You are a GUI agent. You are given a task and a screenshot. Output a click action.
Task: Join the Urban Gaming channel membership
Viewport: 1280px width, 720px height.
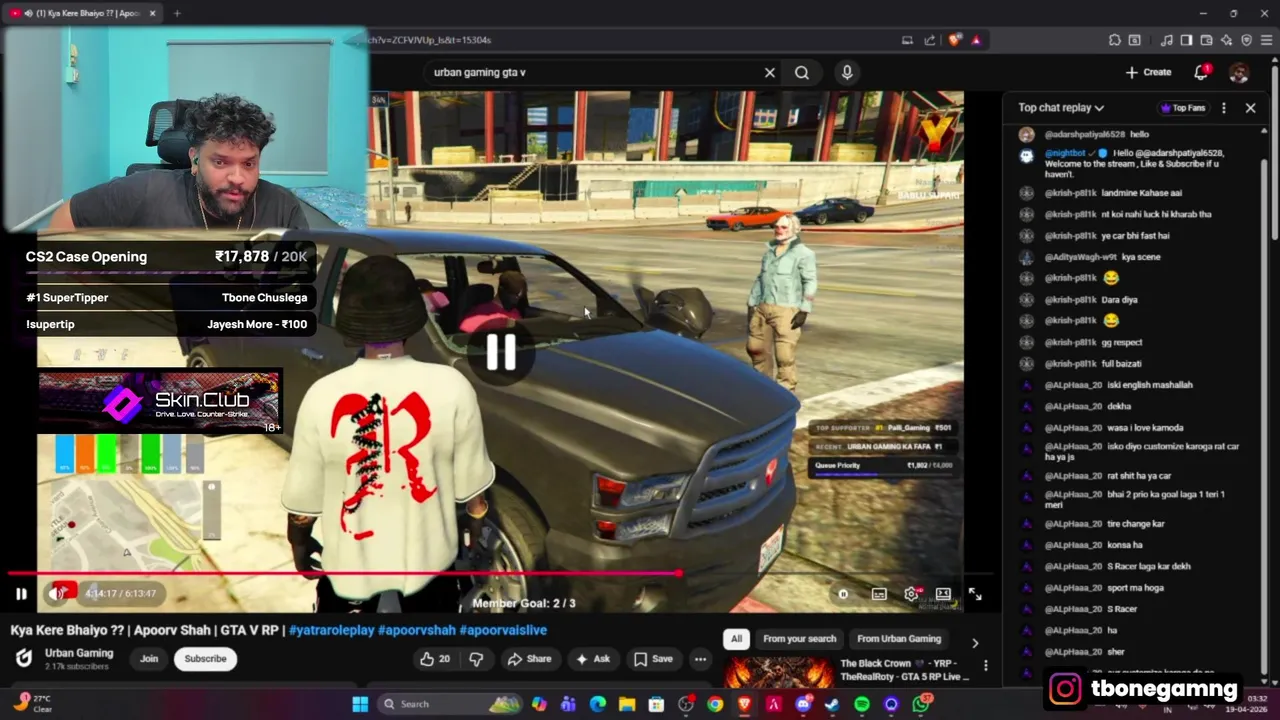click(149, 659)
